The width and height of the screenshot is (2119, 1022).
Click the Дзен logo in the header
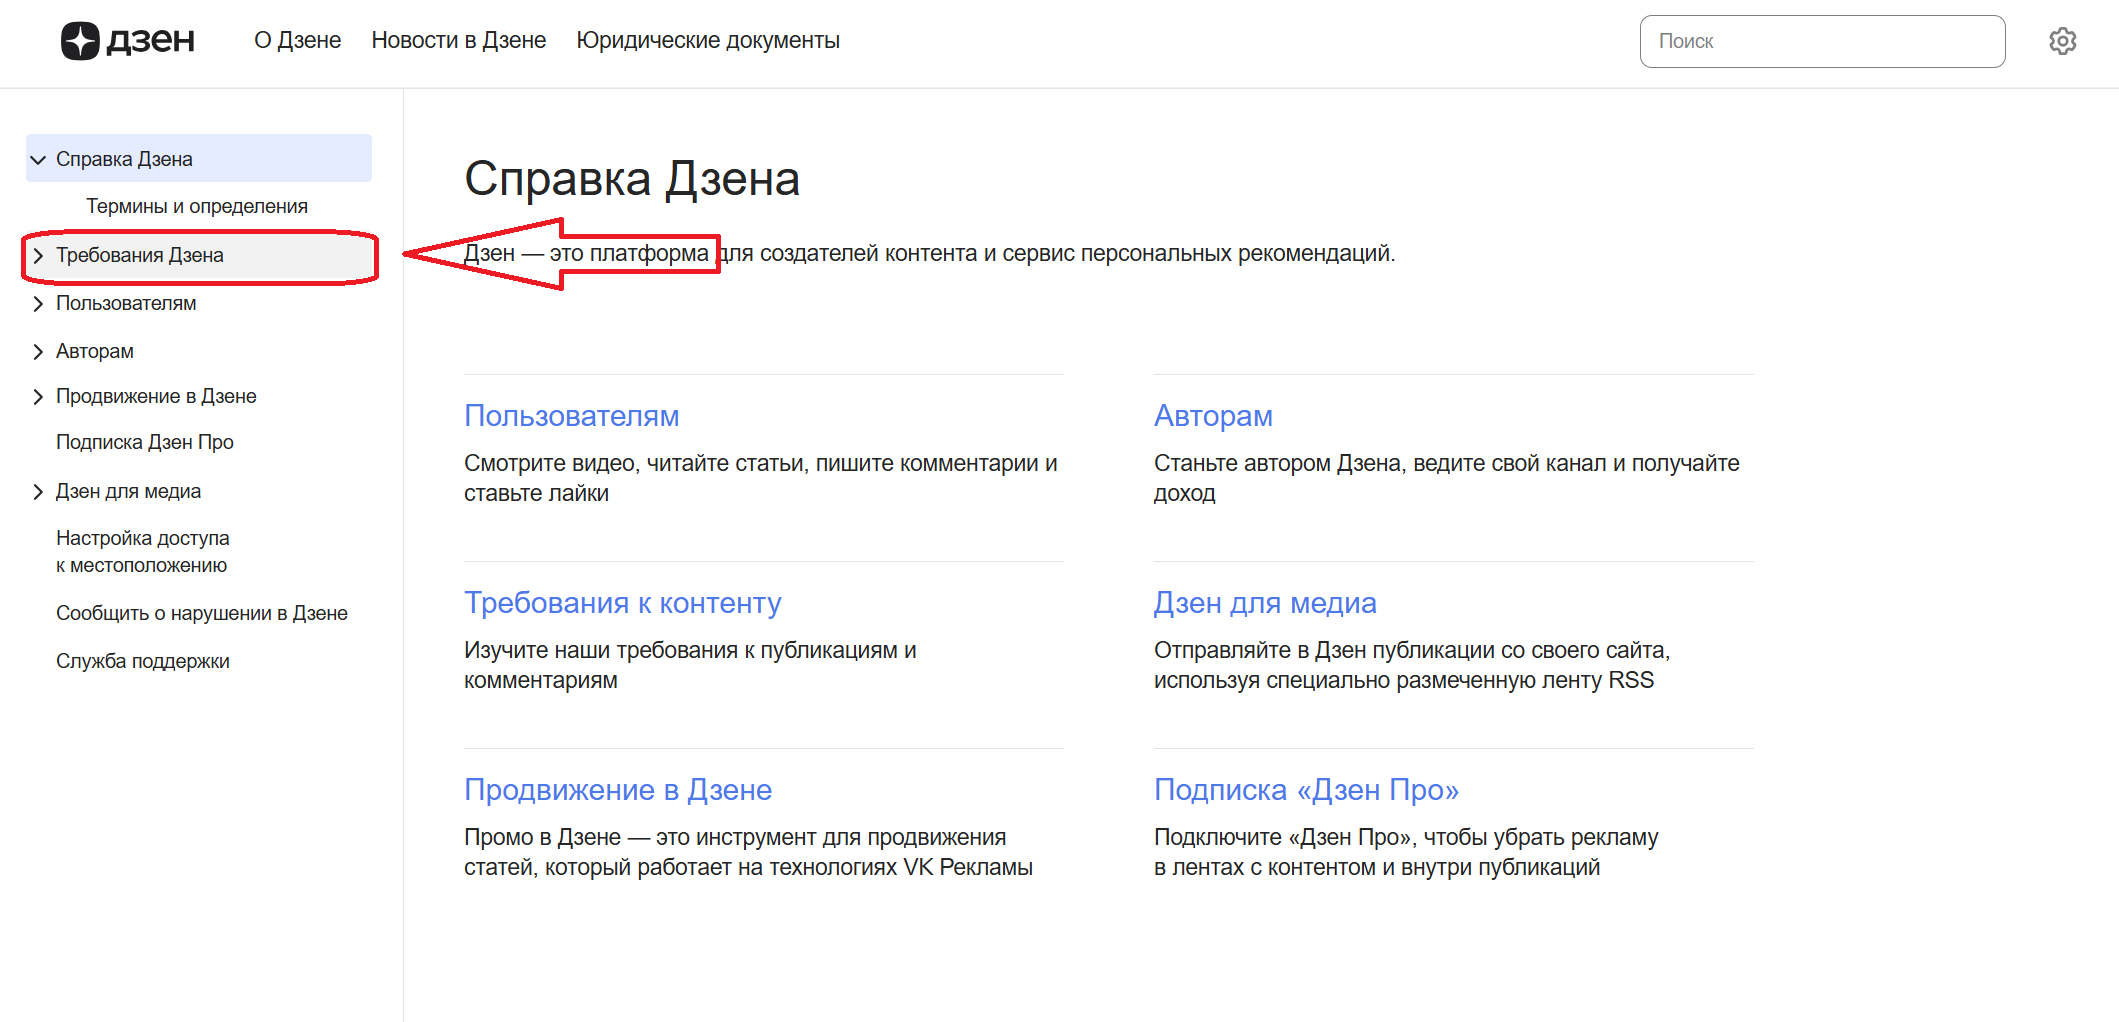128,41
